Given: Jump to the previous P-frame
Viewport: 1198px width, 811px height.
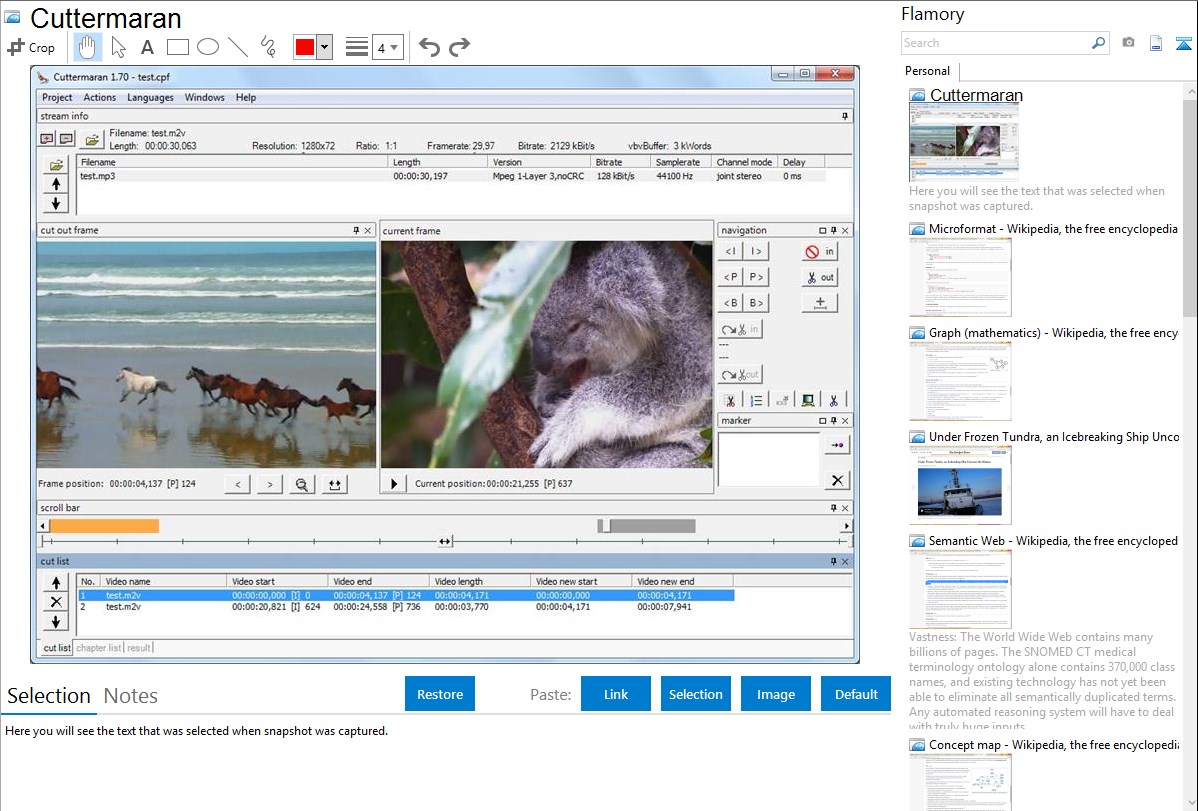Looking at the screenshot, I should coord(730,277).
